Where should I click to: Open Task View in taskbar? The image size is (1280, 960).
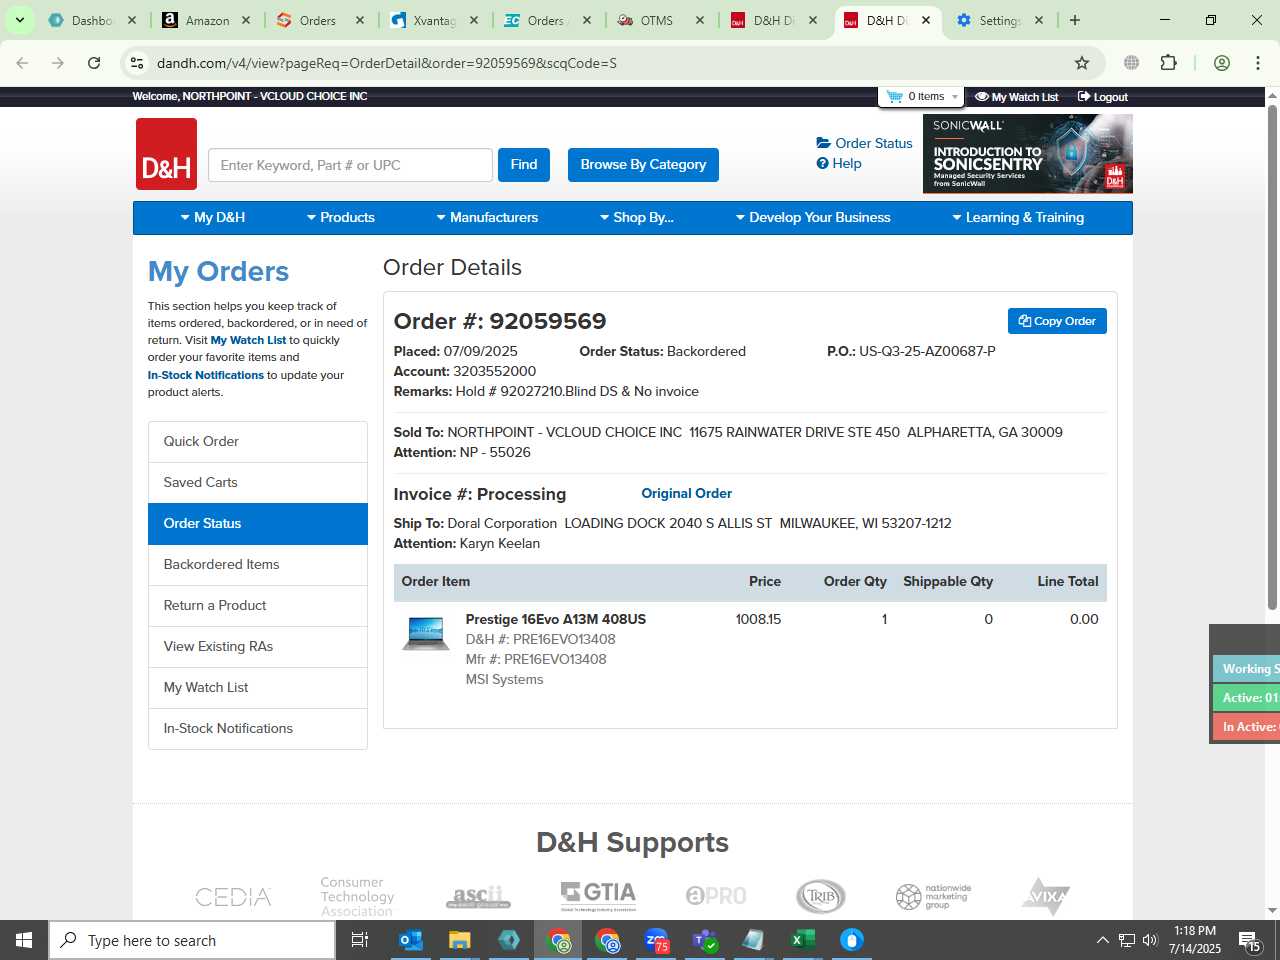(360, 940)
